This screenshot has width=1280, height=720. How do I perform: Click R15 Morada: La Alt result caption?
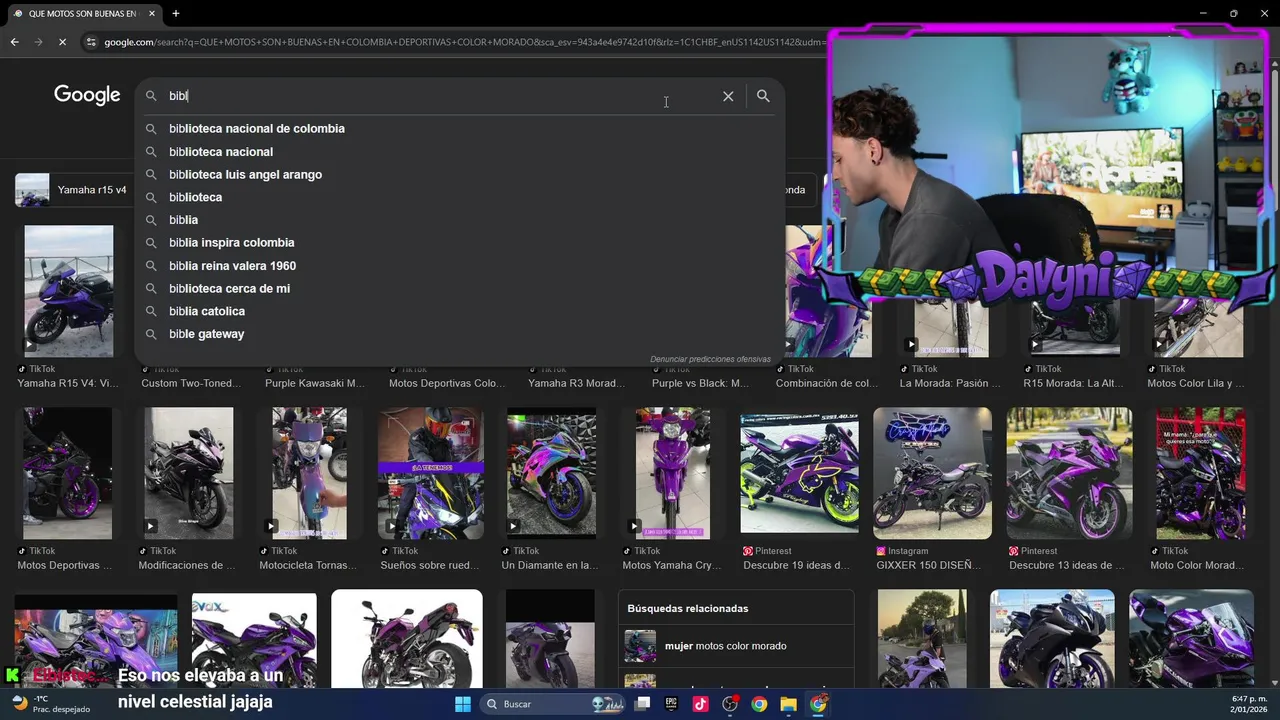1073,383
